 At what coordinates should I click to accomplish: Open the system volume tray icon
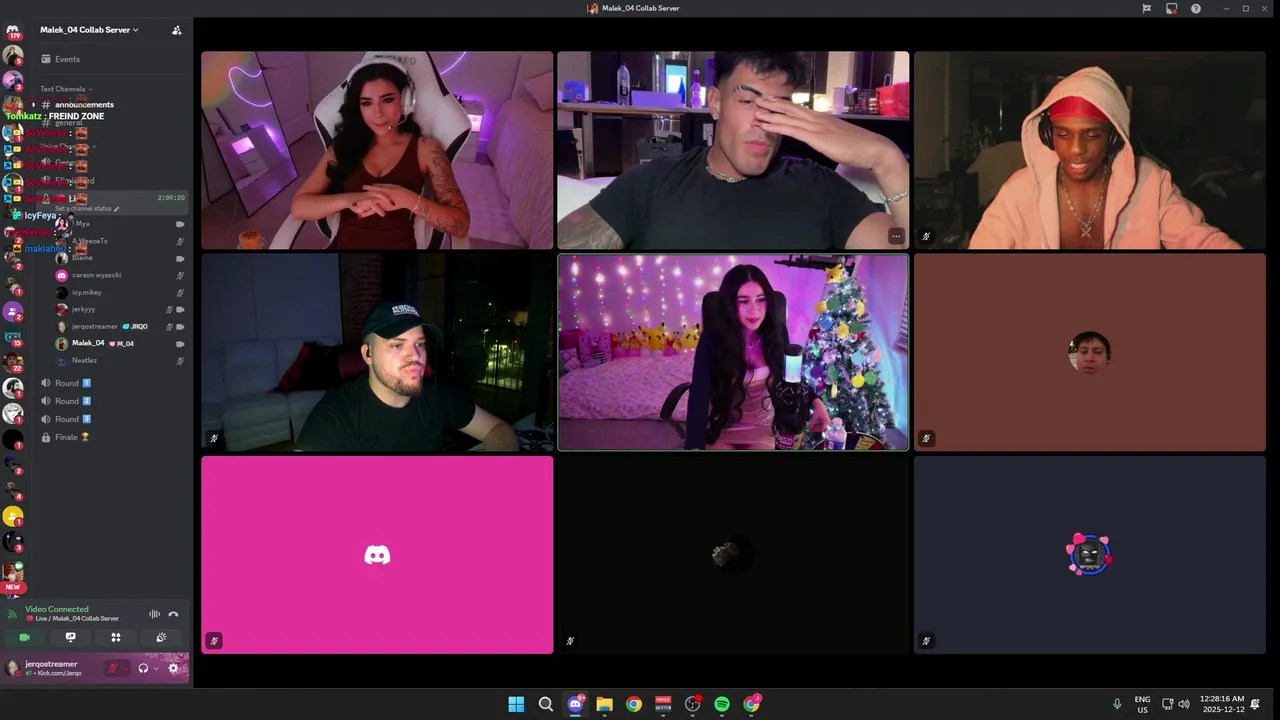[x=1184, y=704]
